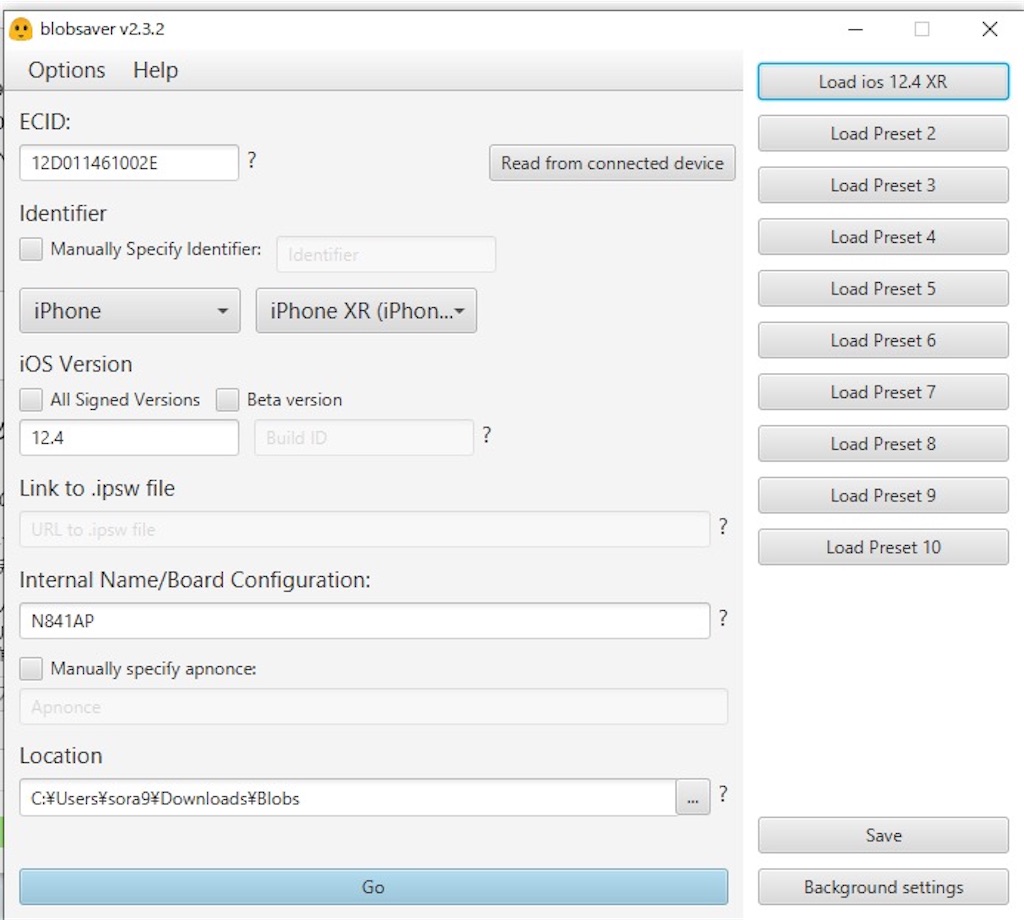Viewport: 1024px width, 920px height.
Task: Open the iPhone device type dropdown
Action: [130, 311]
